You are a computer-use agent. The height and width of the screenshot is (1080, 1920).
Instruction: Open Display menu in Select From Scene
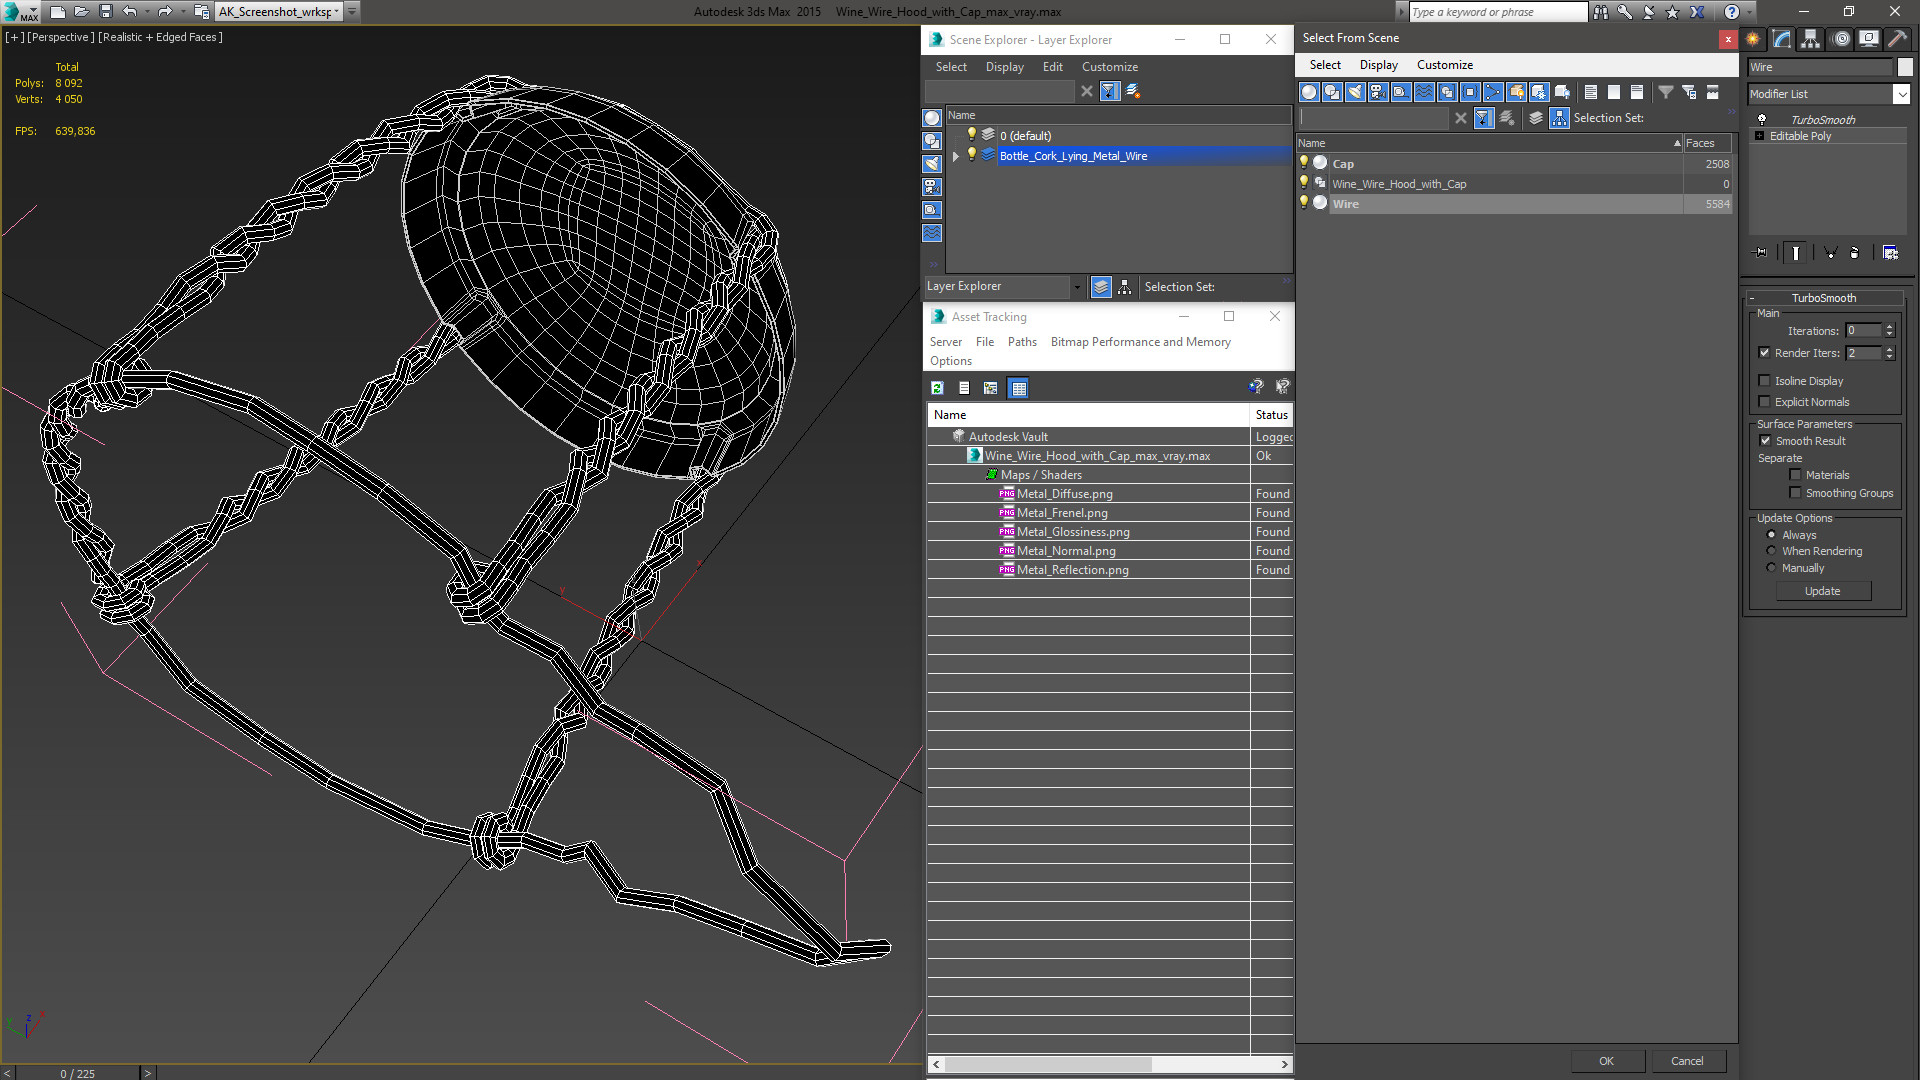[x=1378, y=65]
